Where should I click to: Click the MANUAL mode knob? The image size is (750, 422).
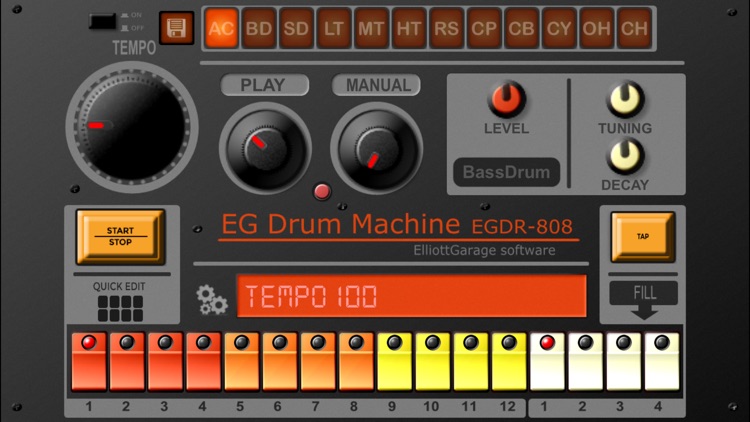pos(377,148)
